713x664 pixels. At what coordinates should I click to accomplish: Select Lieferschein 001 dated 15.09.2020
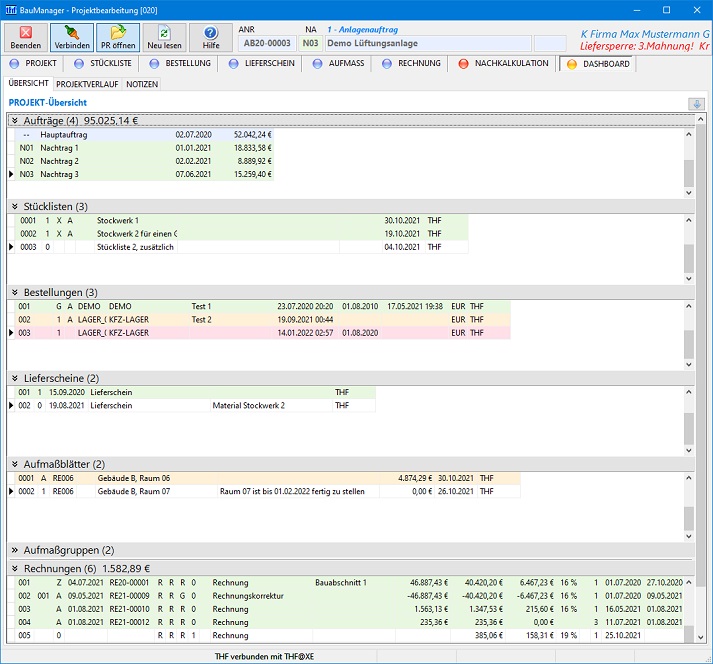tap(196, 392)
